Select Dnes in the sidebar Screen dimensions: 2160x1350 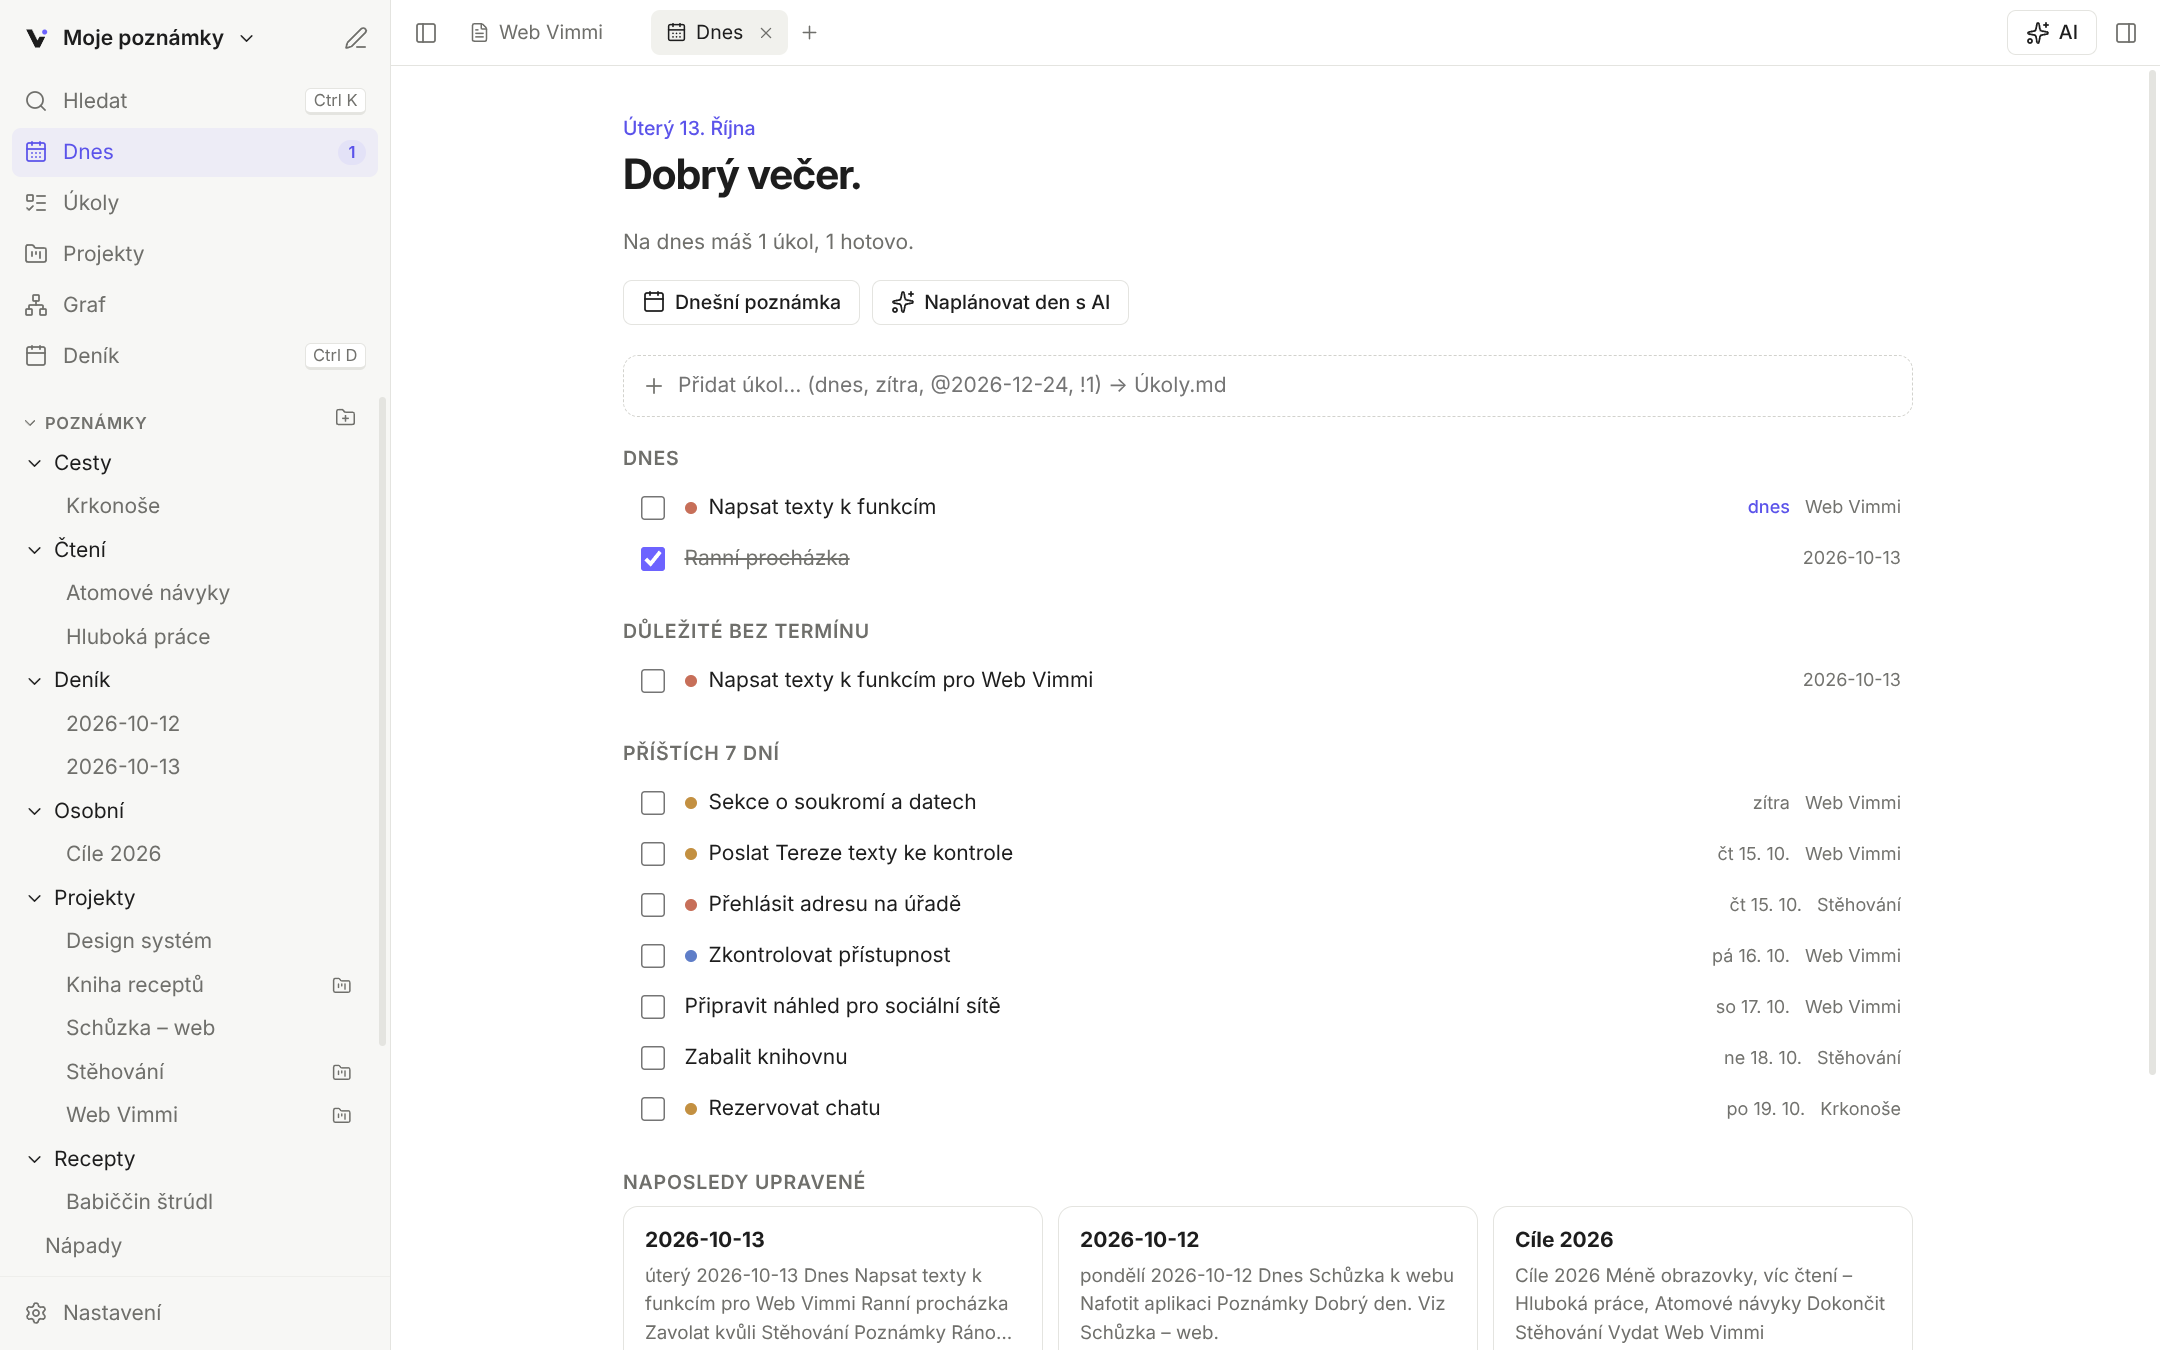pyautogui.click(x=195, y=152)
